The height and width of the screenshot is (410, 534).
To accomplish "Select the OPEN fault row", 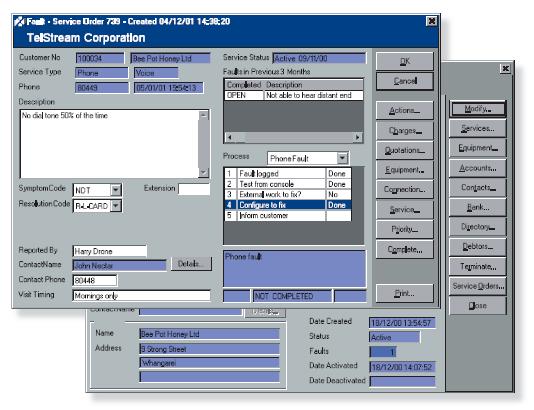I will click(x=294, y=95).
